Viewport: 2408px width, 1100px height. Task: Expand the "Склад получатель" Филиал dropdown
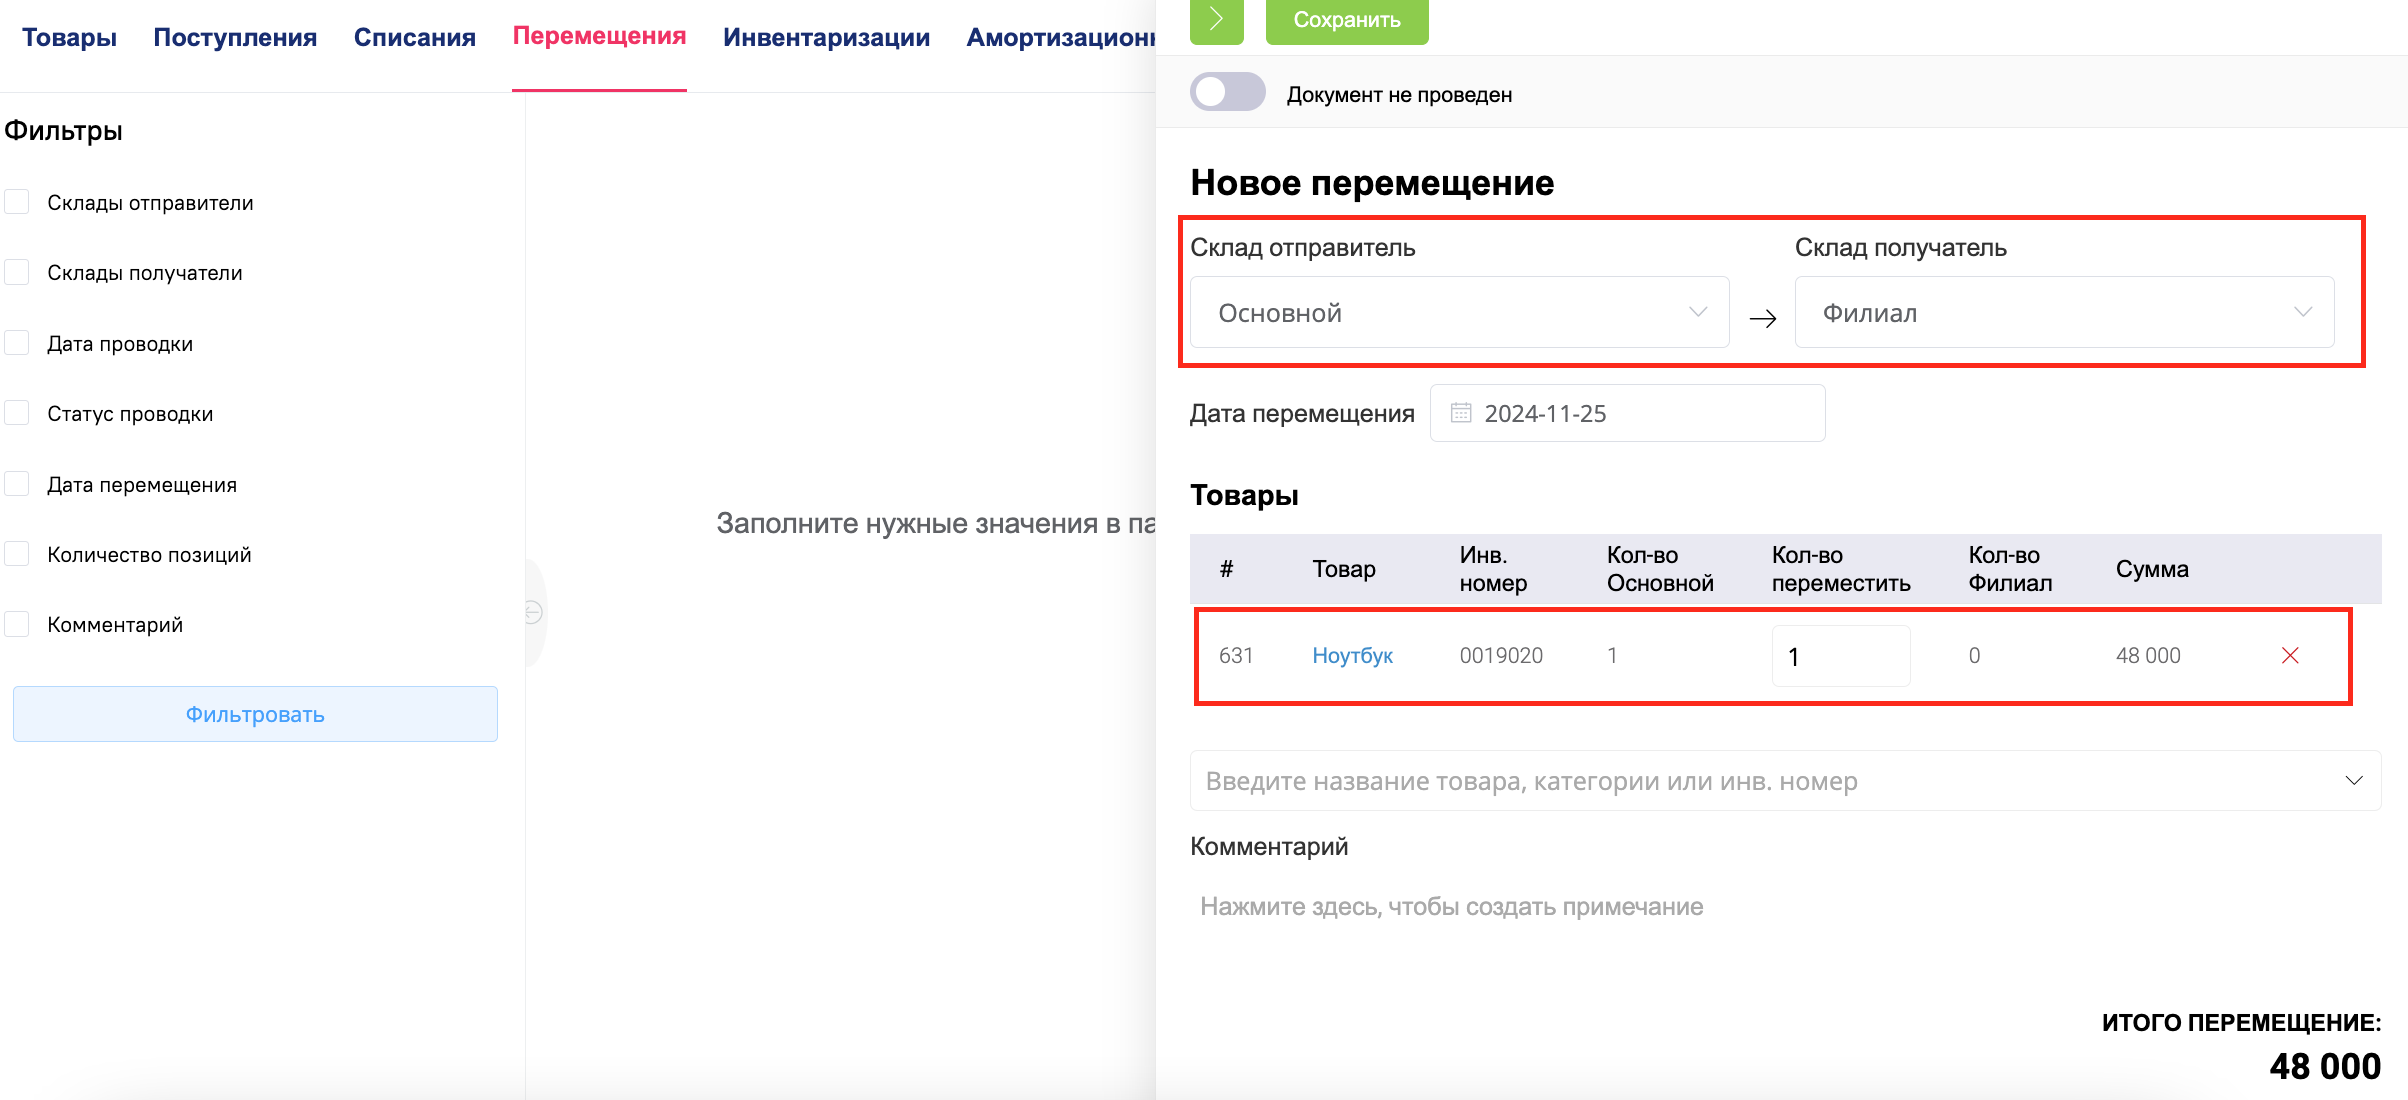(x=2064, y=313)
